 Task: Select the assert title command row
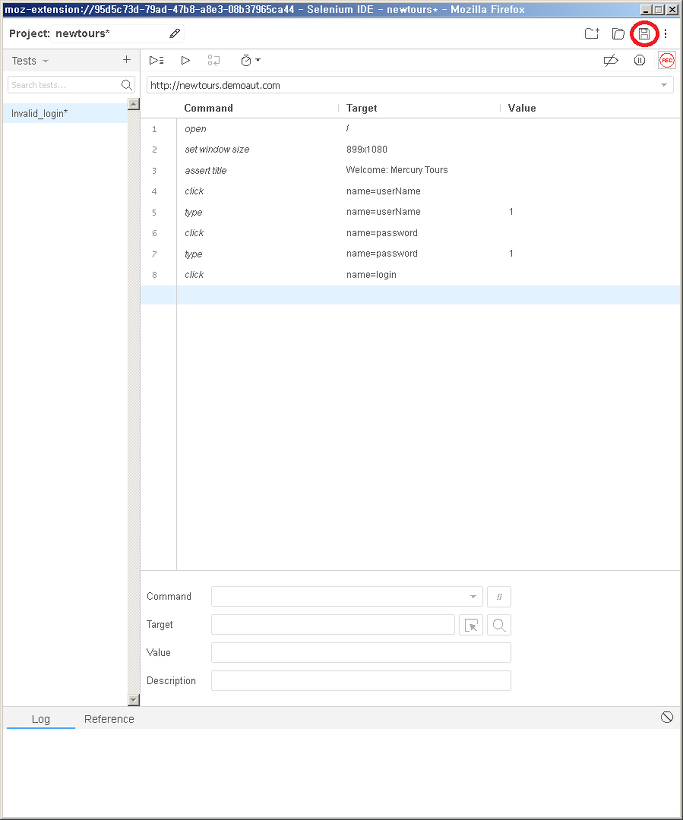[411, 170]
